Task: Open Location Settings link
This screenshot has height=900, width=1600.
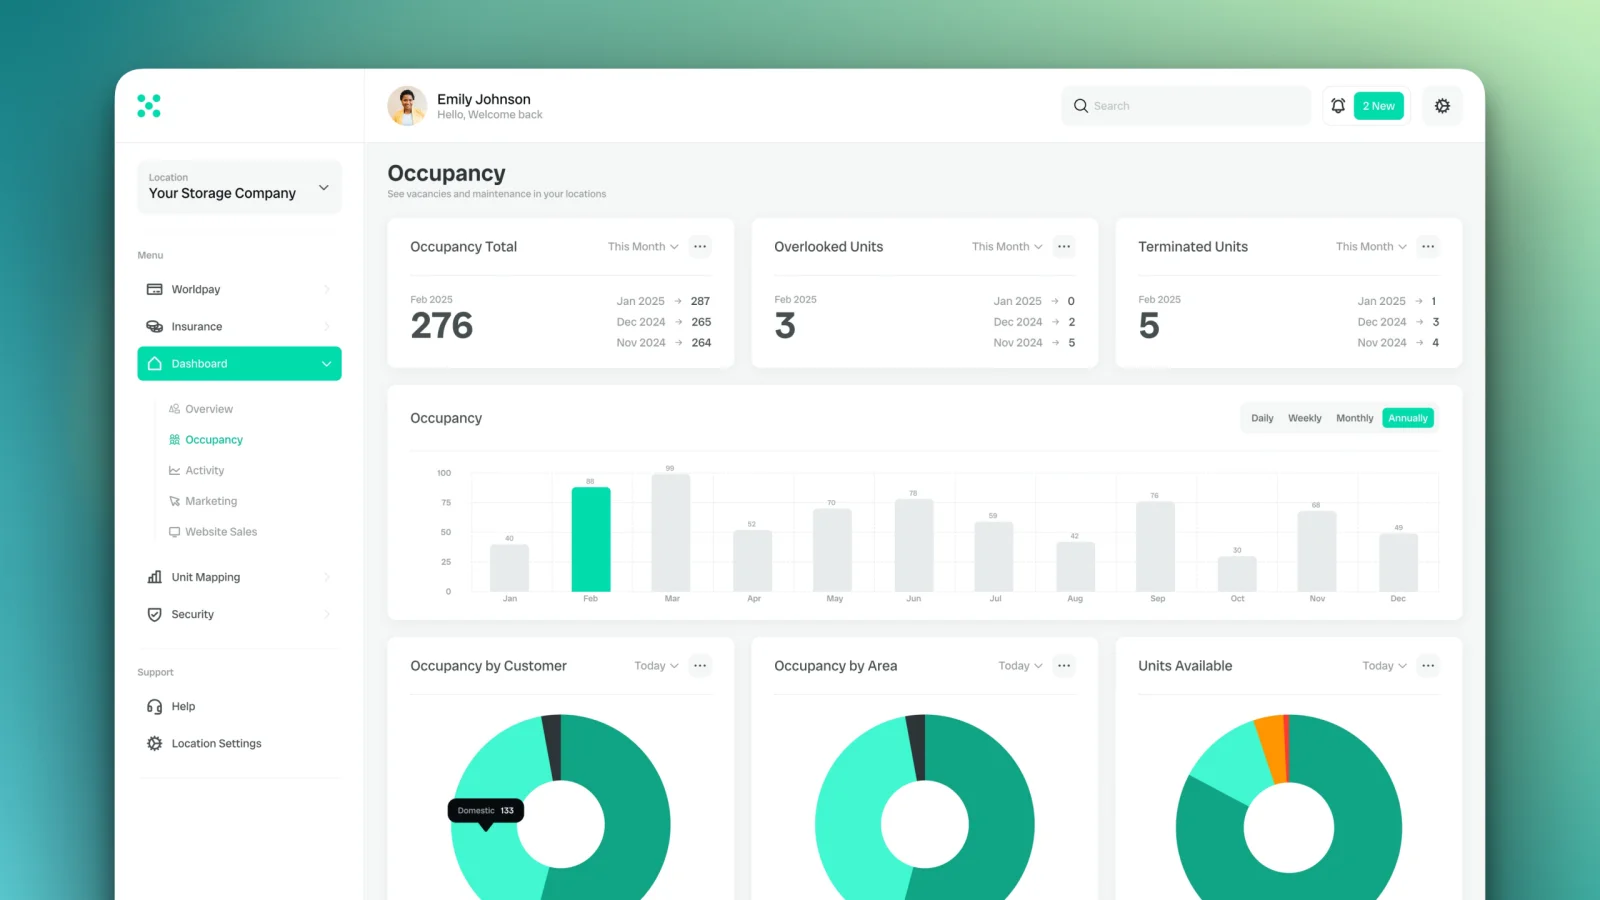Action: click(216, 744)
